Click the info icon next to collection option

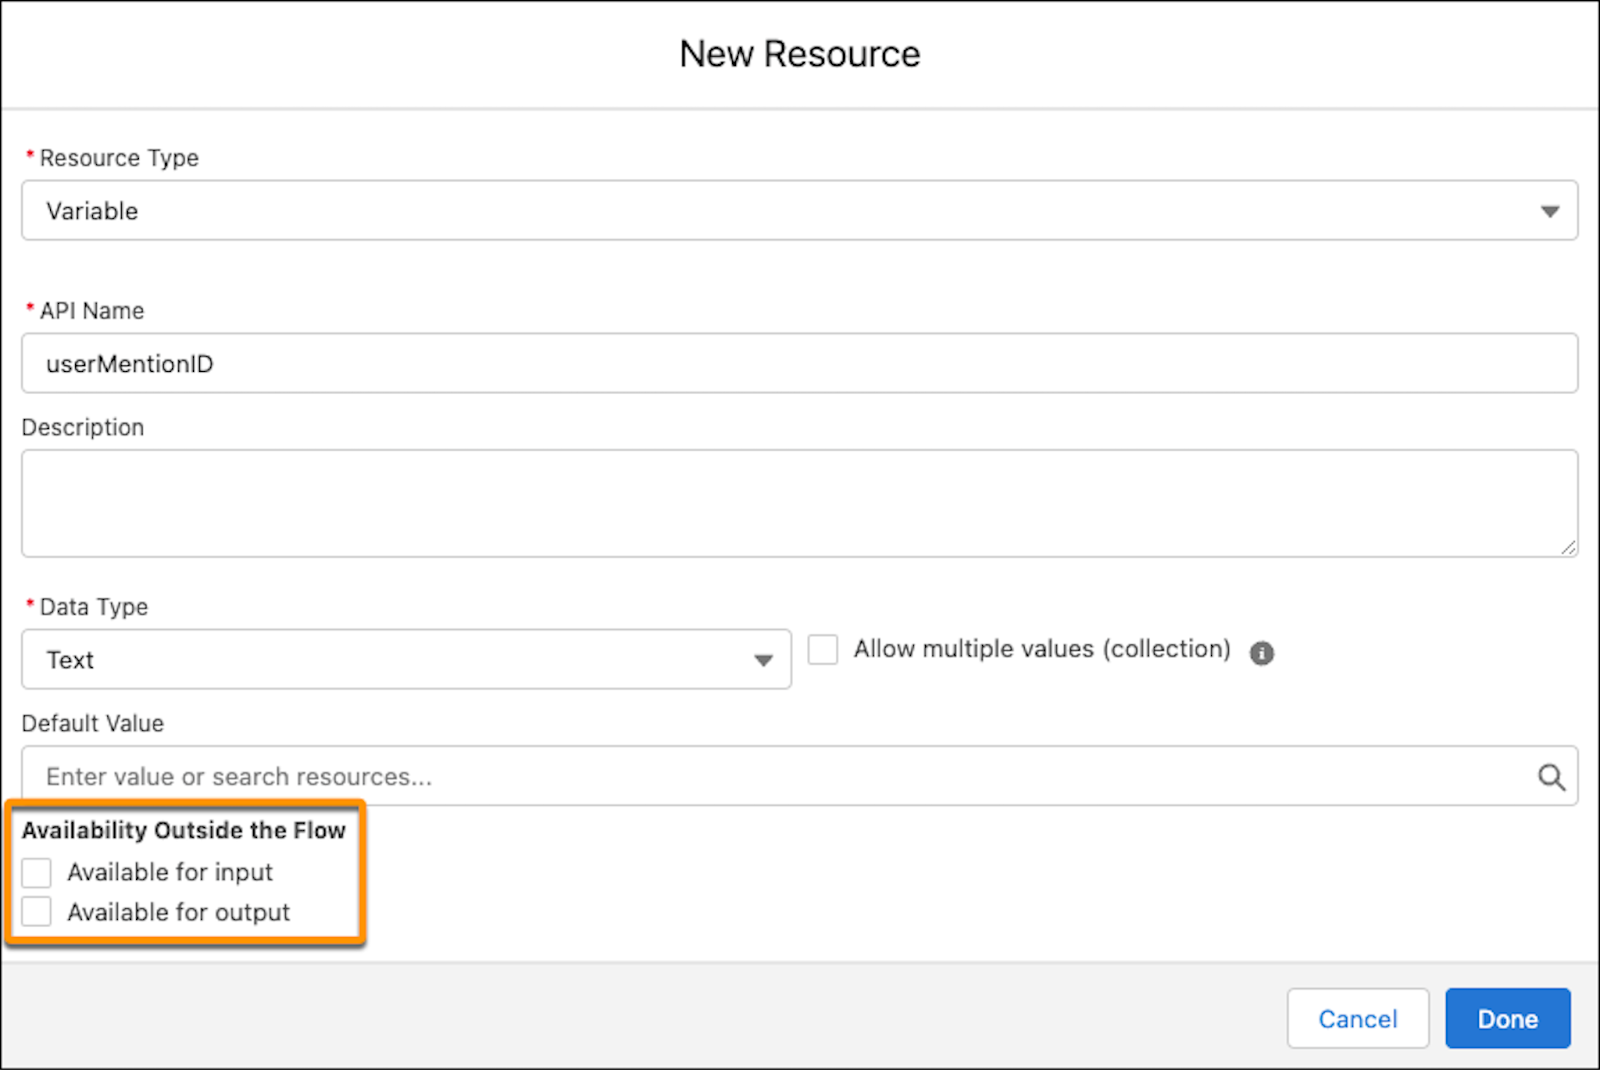click(x=1261, y=653)
